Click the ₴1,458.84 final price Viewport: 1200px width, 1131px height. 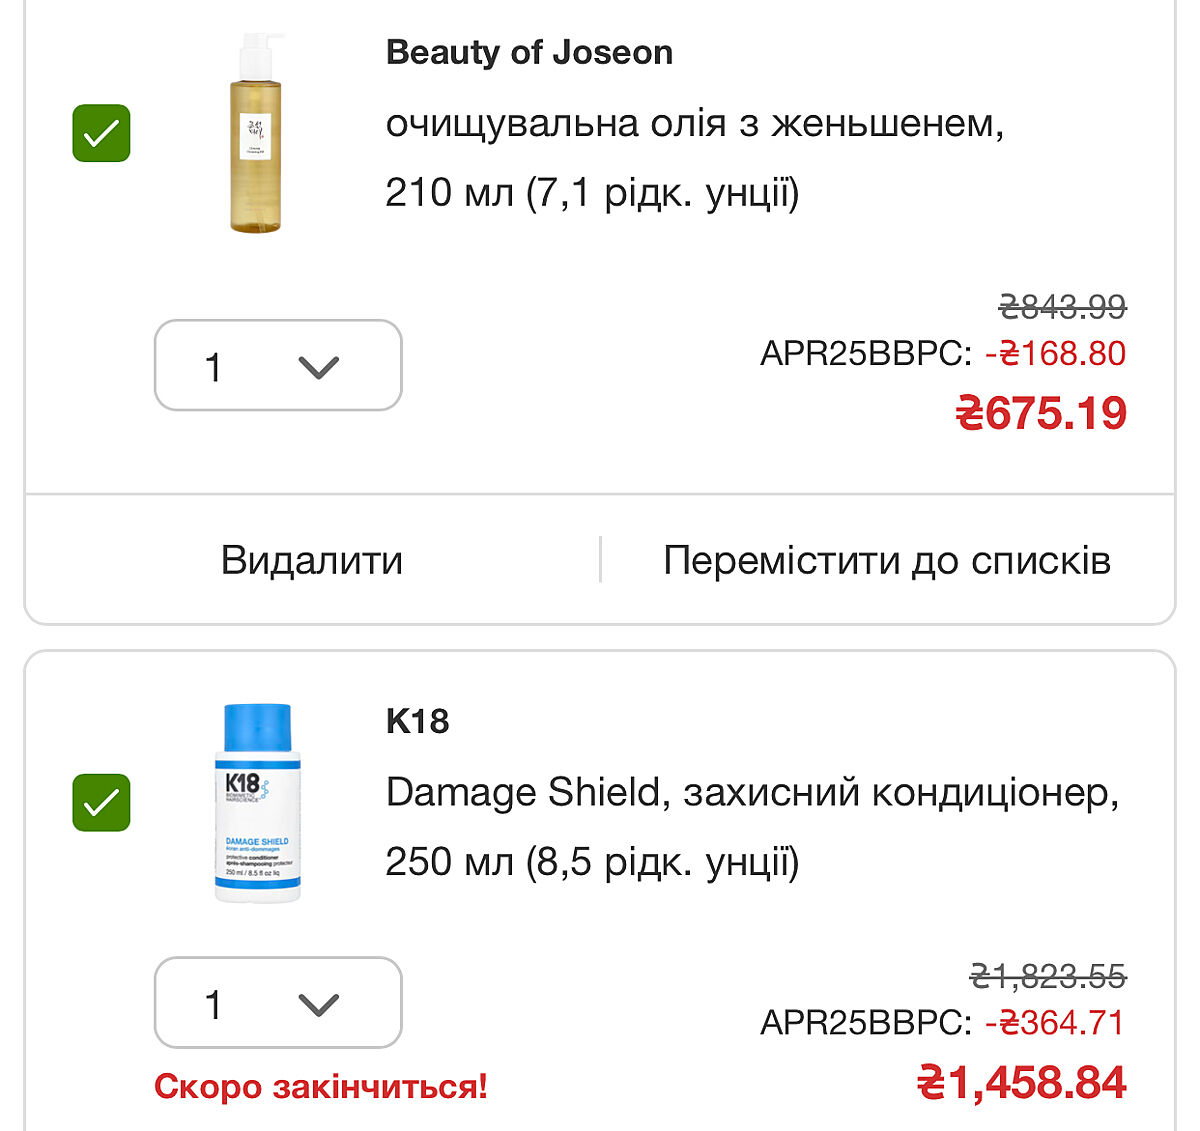[1022, 1083]
